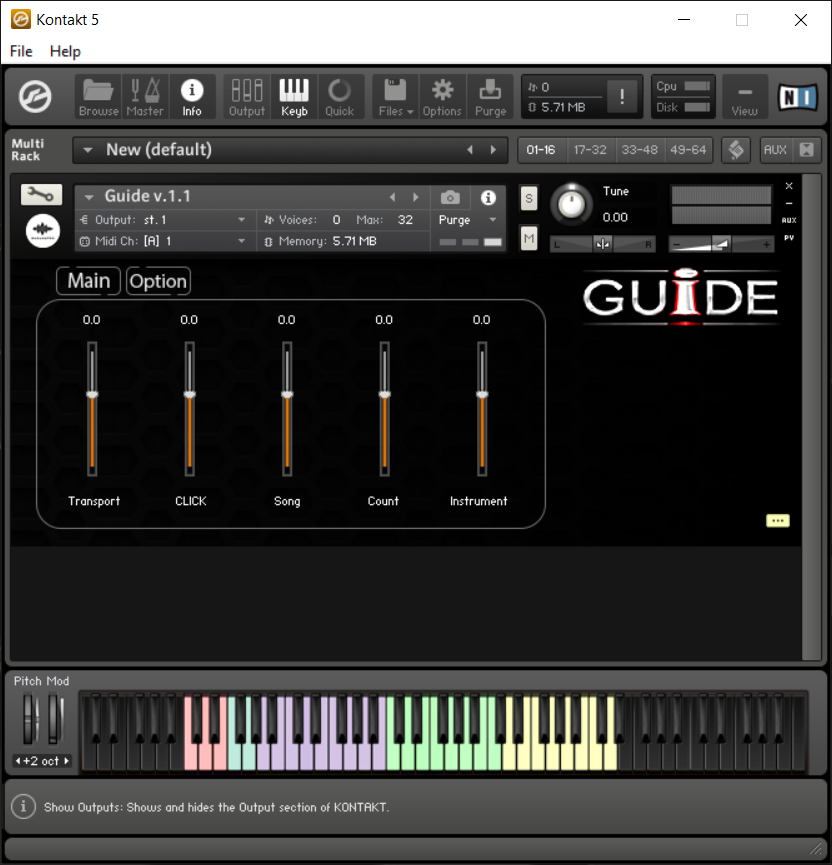Screen dimensions: 832x865
Task: Open instrument edit mode wrench icon
Action: coord(41,194)
